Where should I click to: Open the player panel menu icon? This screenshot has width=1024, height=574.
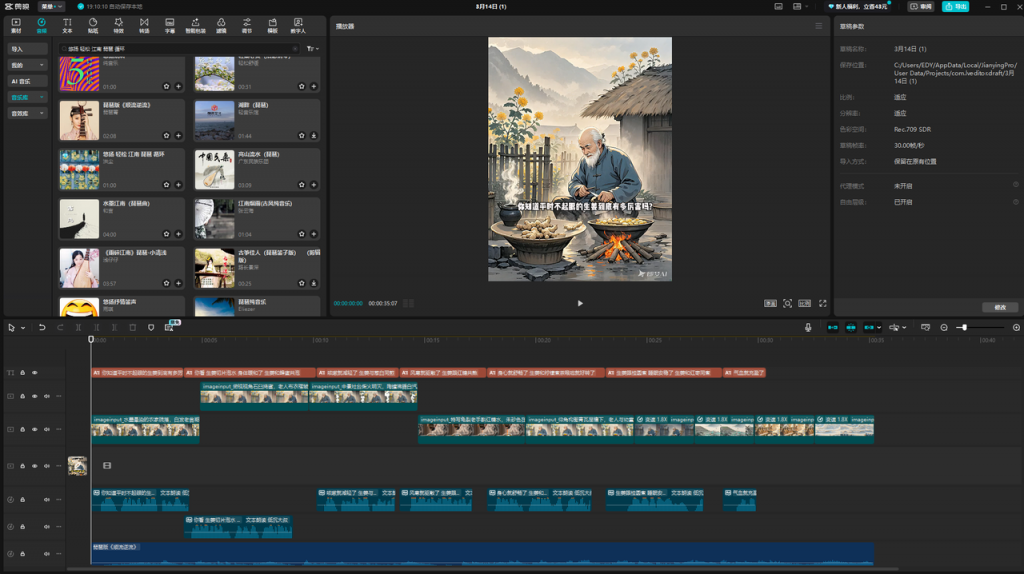818,26
